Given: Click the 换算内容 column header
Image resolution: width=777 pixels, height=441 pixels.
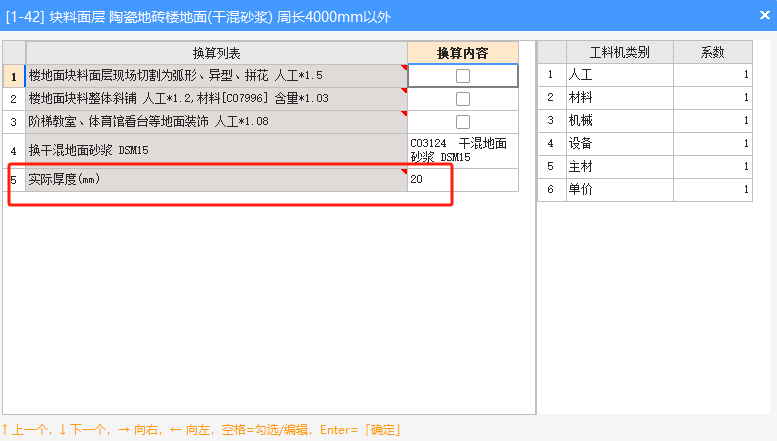Looking at the screenshot, I should point(463,53).
